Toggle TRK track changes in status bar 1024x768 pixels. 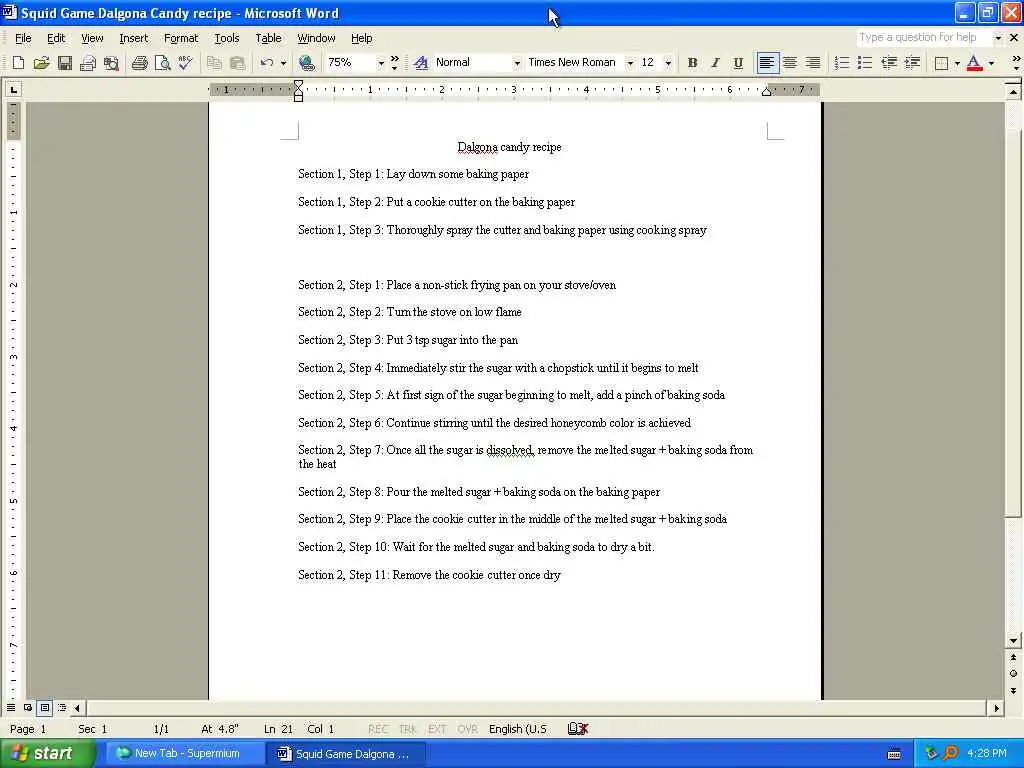408,729
